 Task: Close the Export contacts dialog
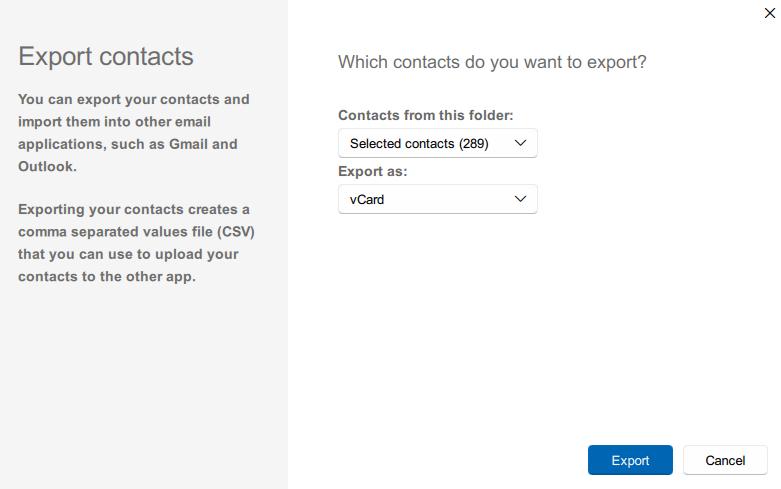click(x=767, y=13)
